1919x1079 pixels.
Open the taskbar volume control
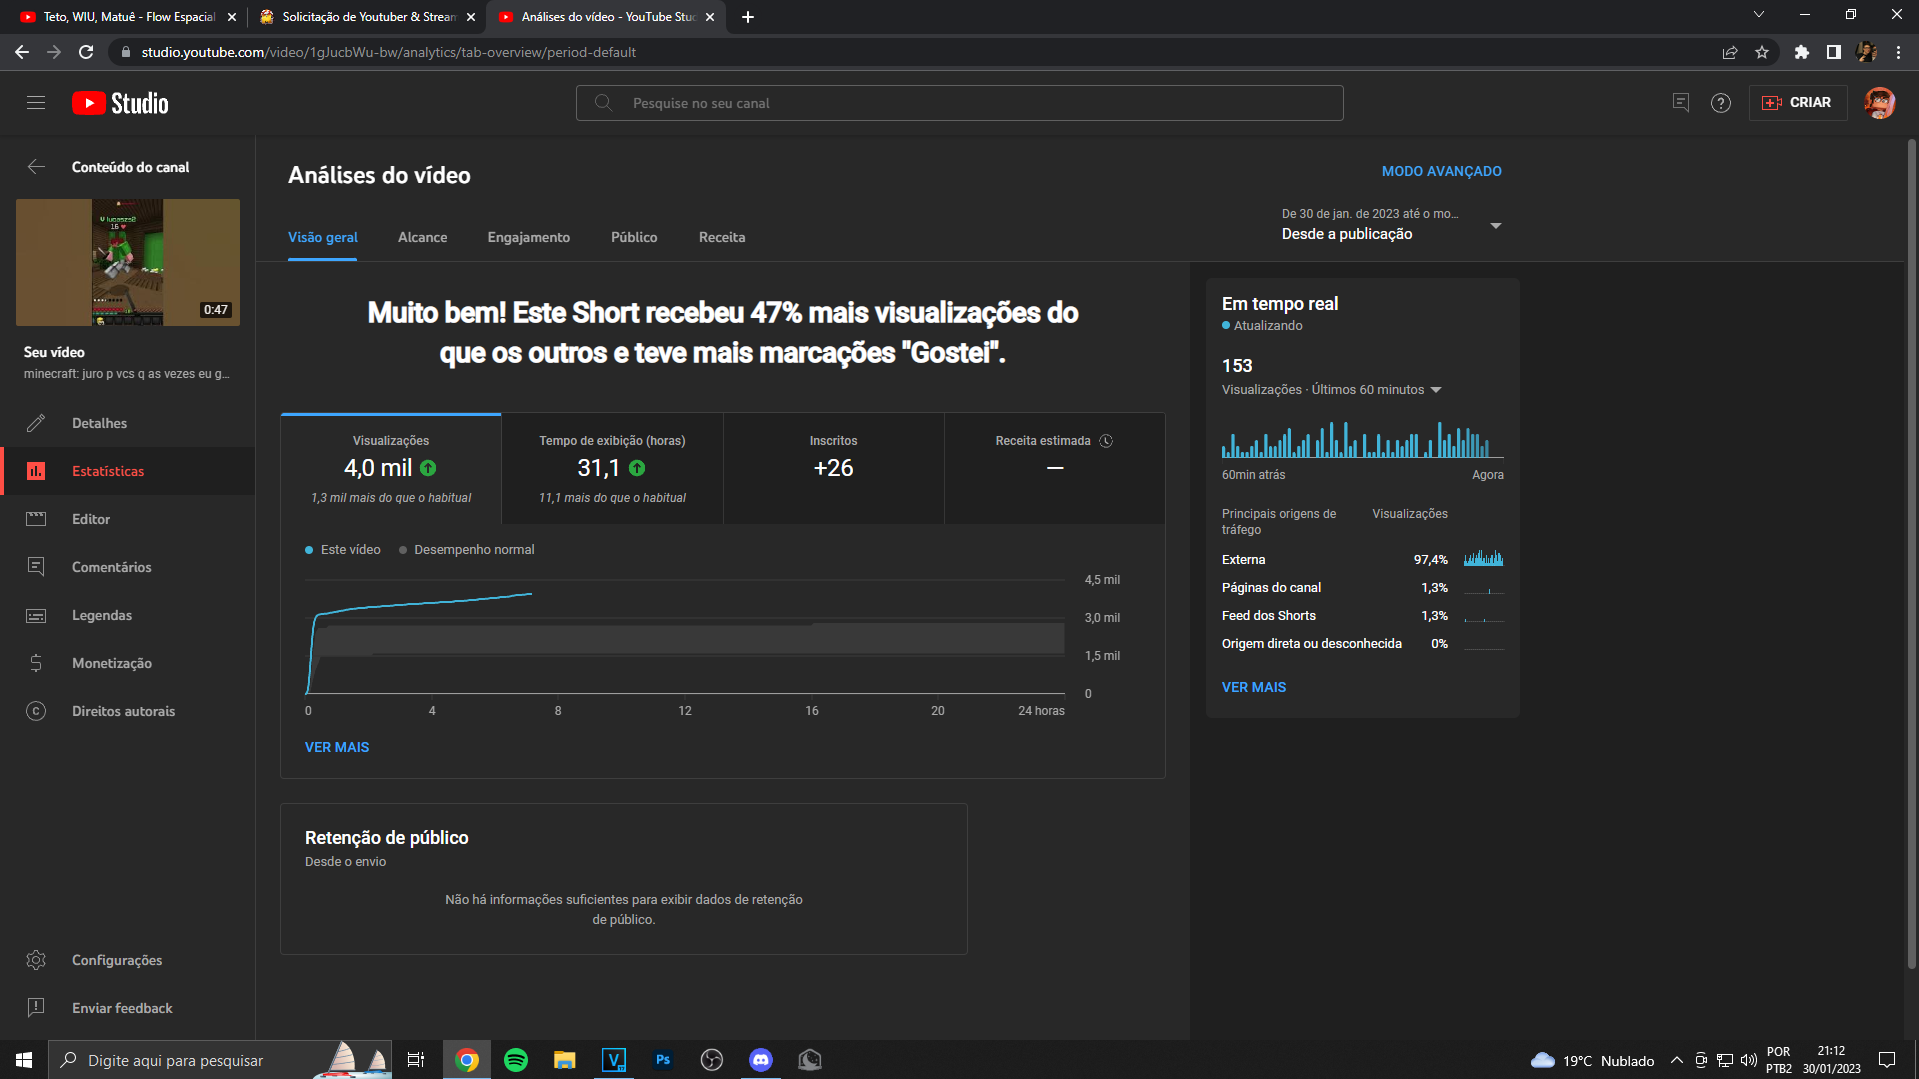point(1748,1060)
